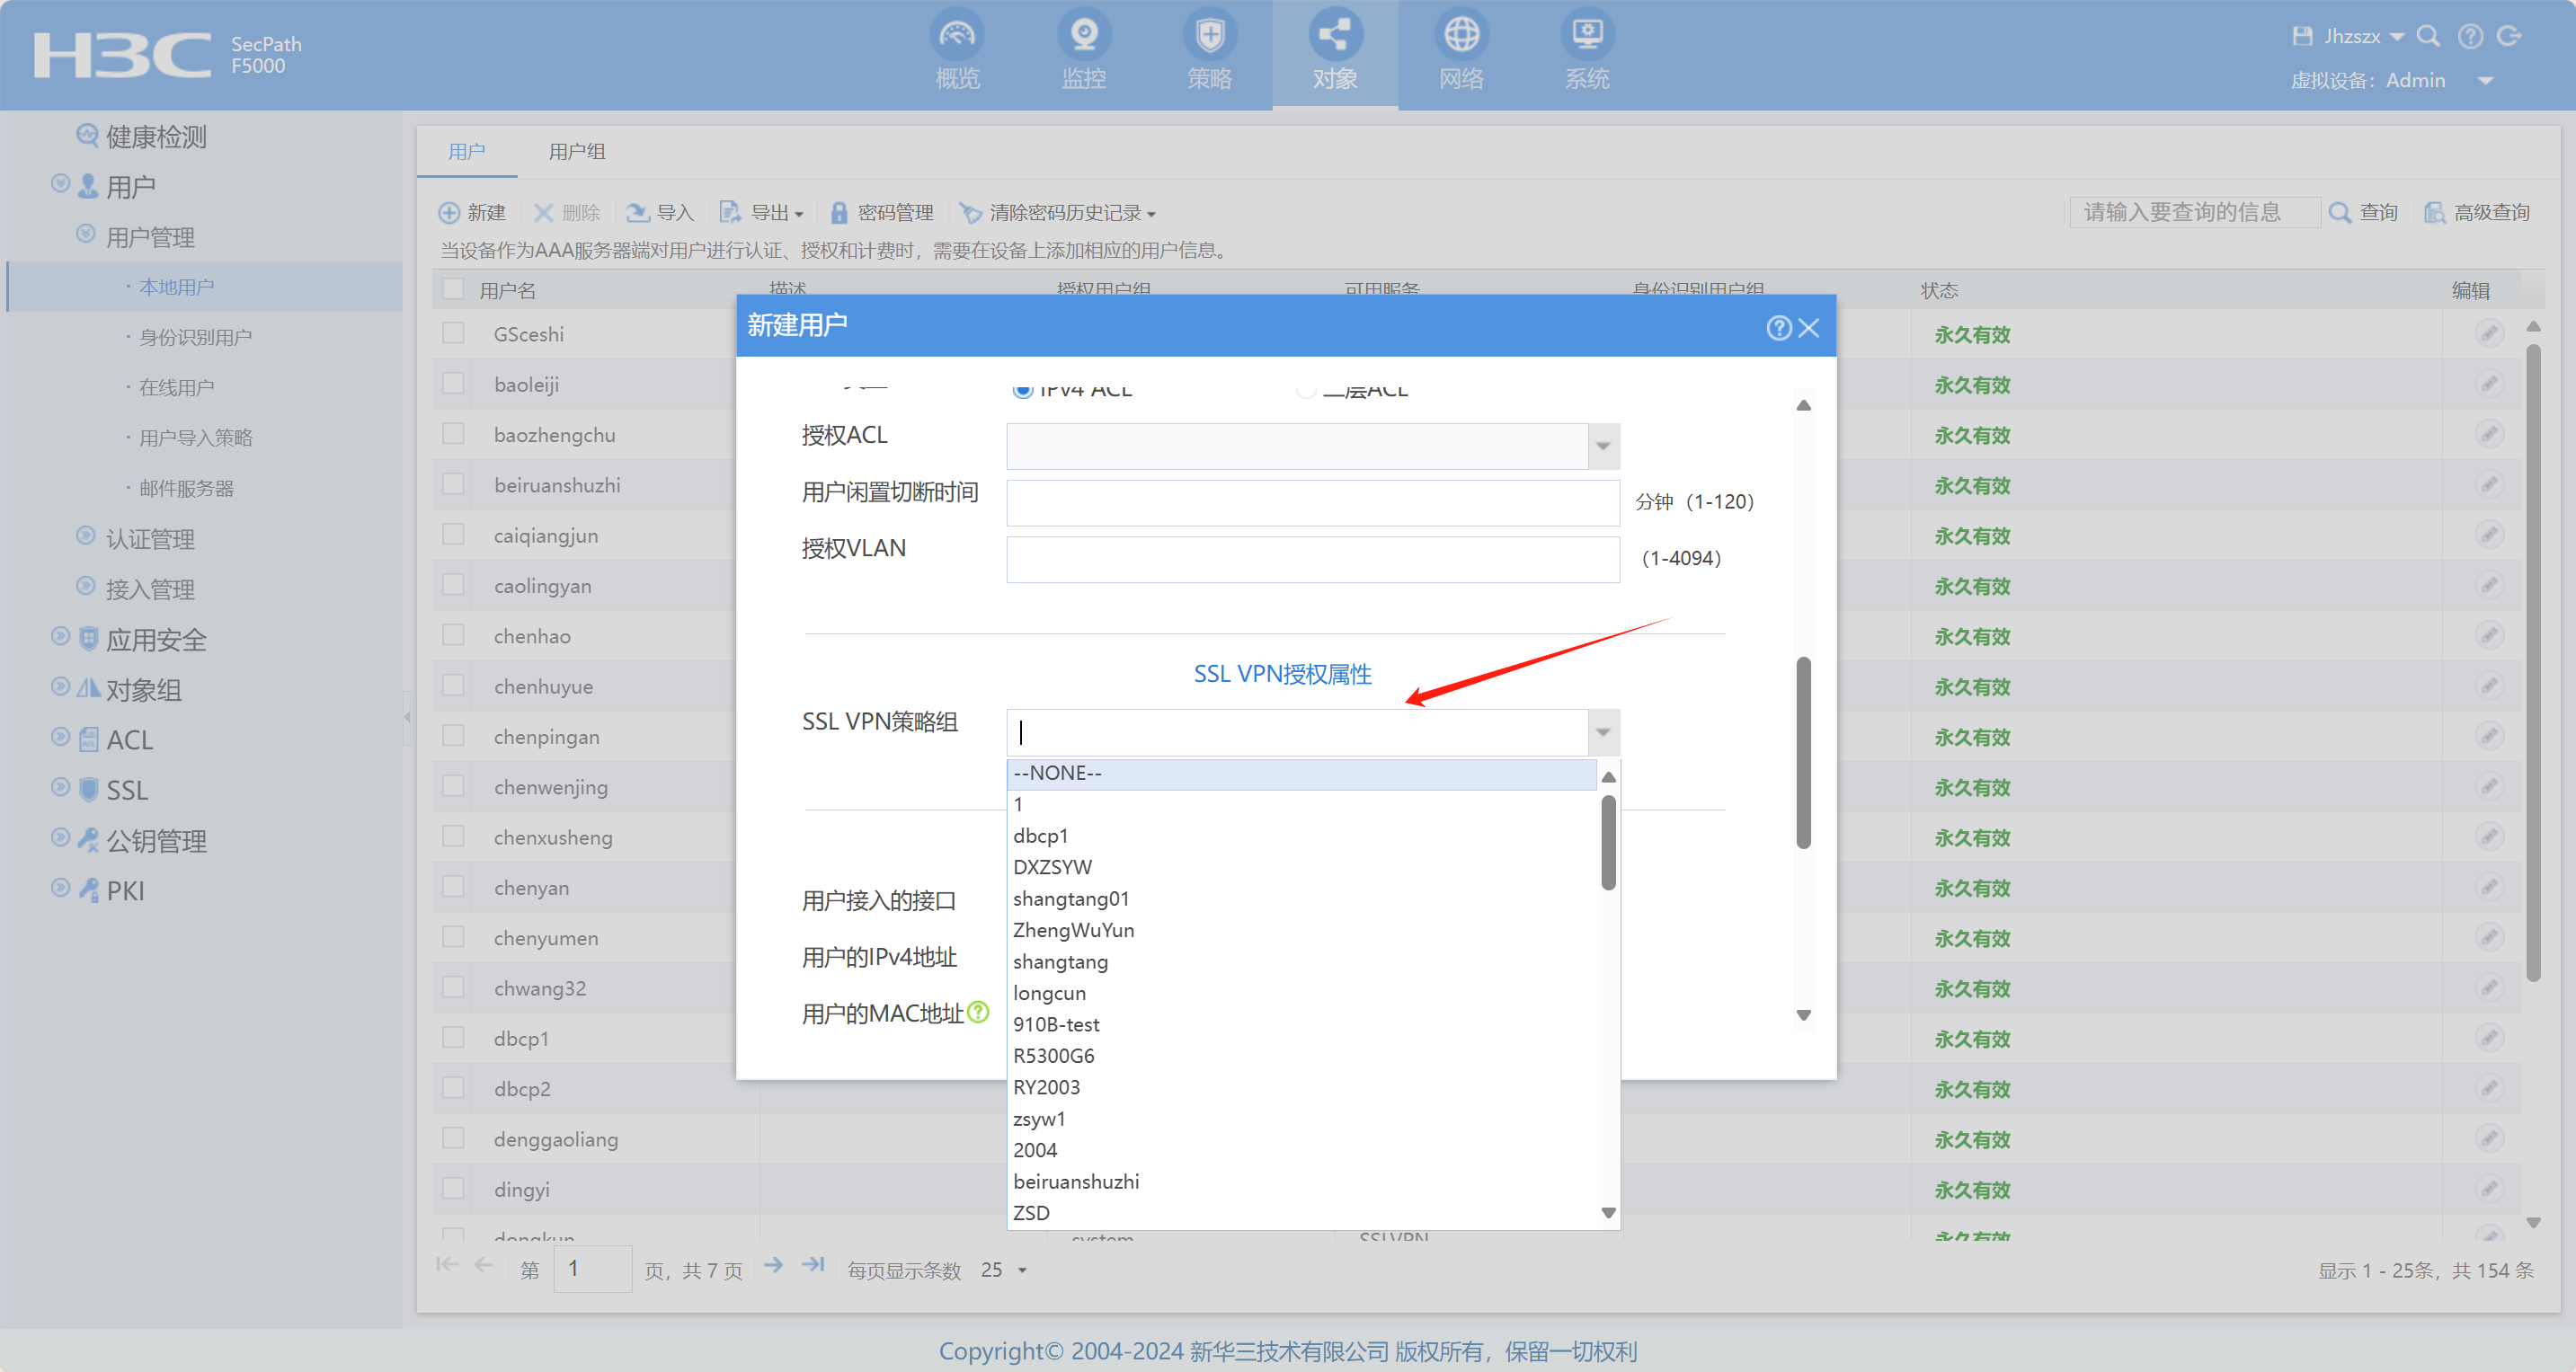Click MAC address help question icon
Image resolution: width=2576 pixels, height=1372 pixels.
pyautogui.click(x=979, y=1012)
